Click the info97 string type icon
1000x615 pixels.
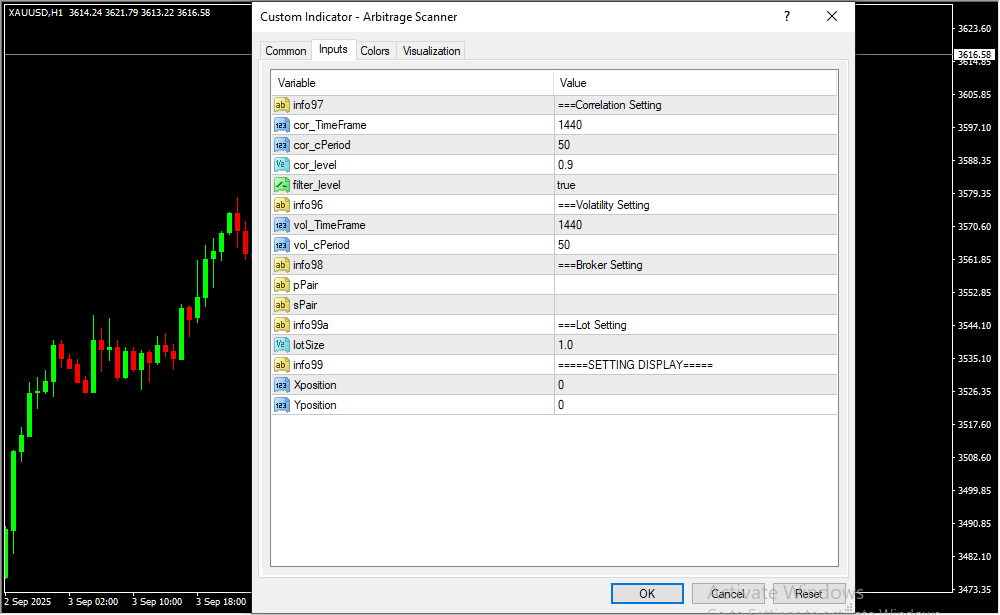point(281,105)
